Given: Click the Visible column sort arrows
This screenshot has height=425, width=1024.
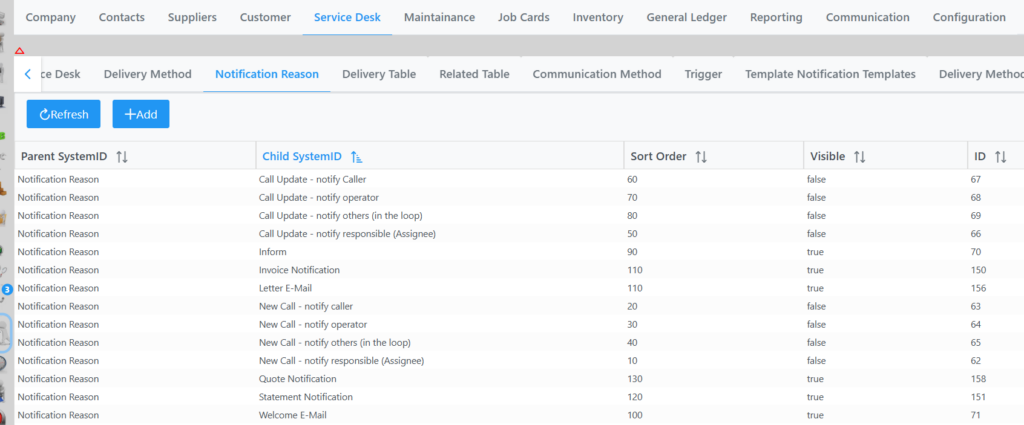Looking at the screenshot, I should [859, 157].
